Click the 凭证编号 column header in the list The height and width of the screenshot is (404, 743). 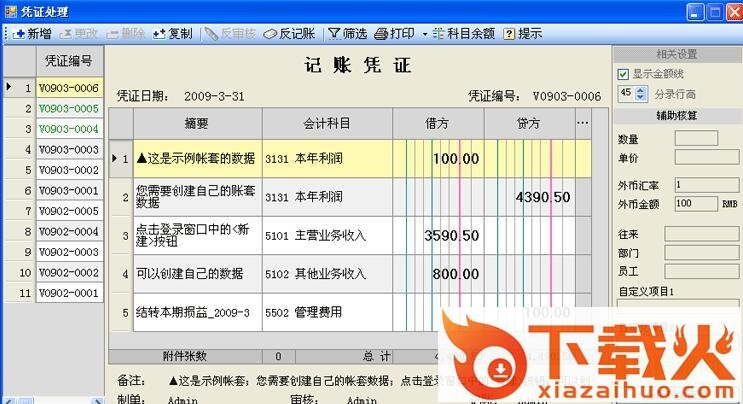coord(69,61)
